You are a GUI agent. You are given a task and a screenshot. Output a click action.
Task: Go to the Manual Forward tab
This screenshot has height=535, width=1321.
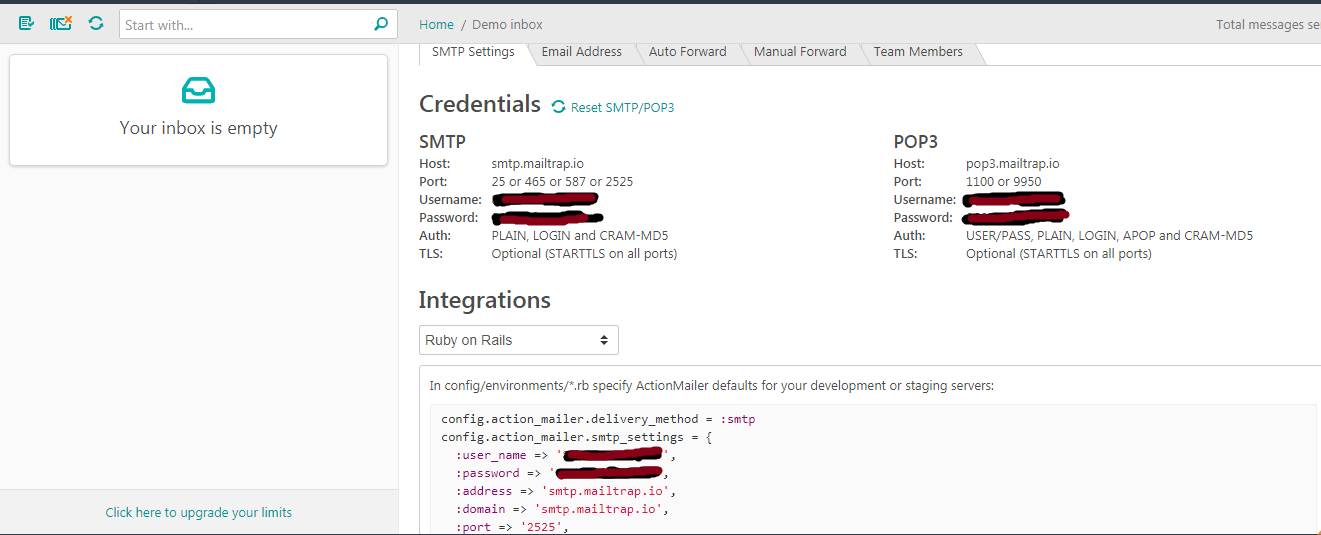point(800,52)
